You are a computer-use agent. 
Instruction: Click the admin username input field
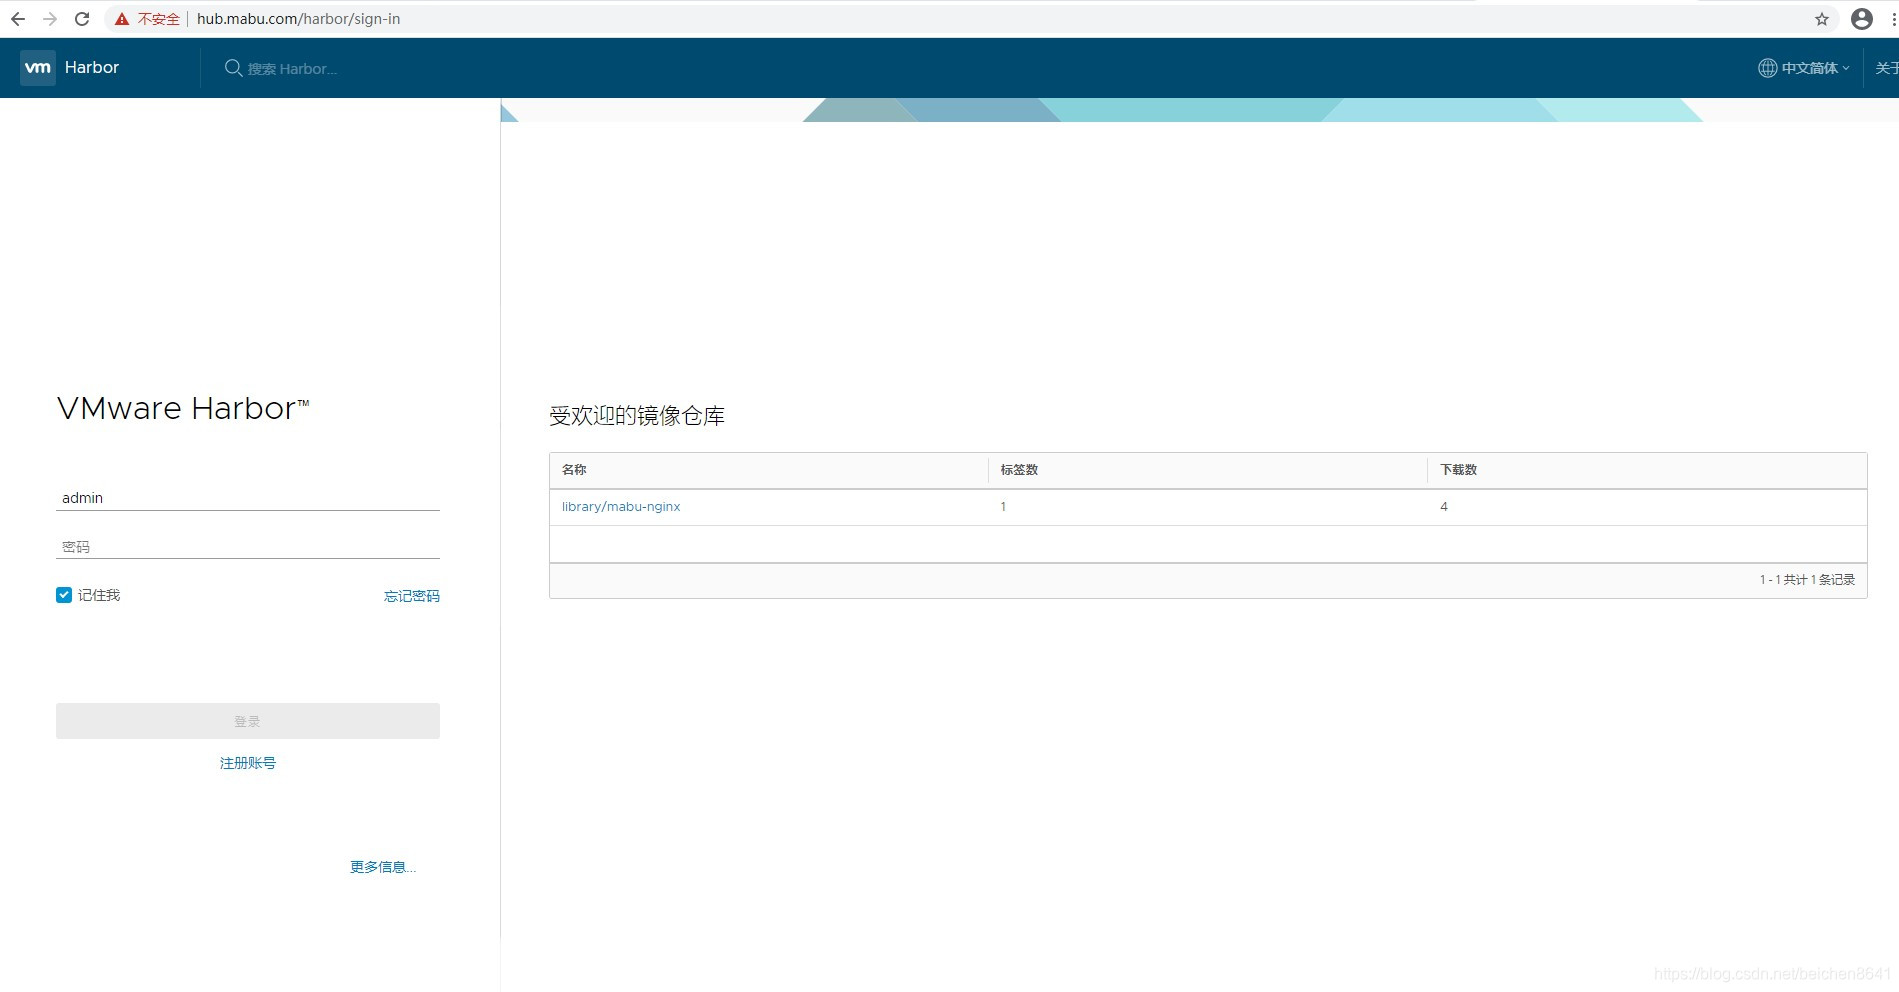(x=248, y=498)
